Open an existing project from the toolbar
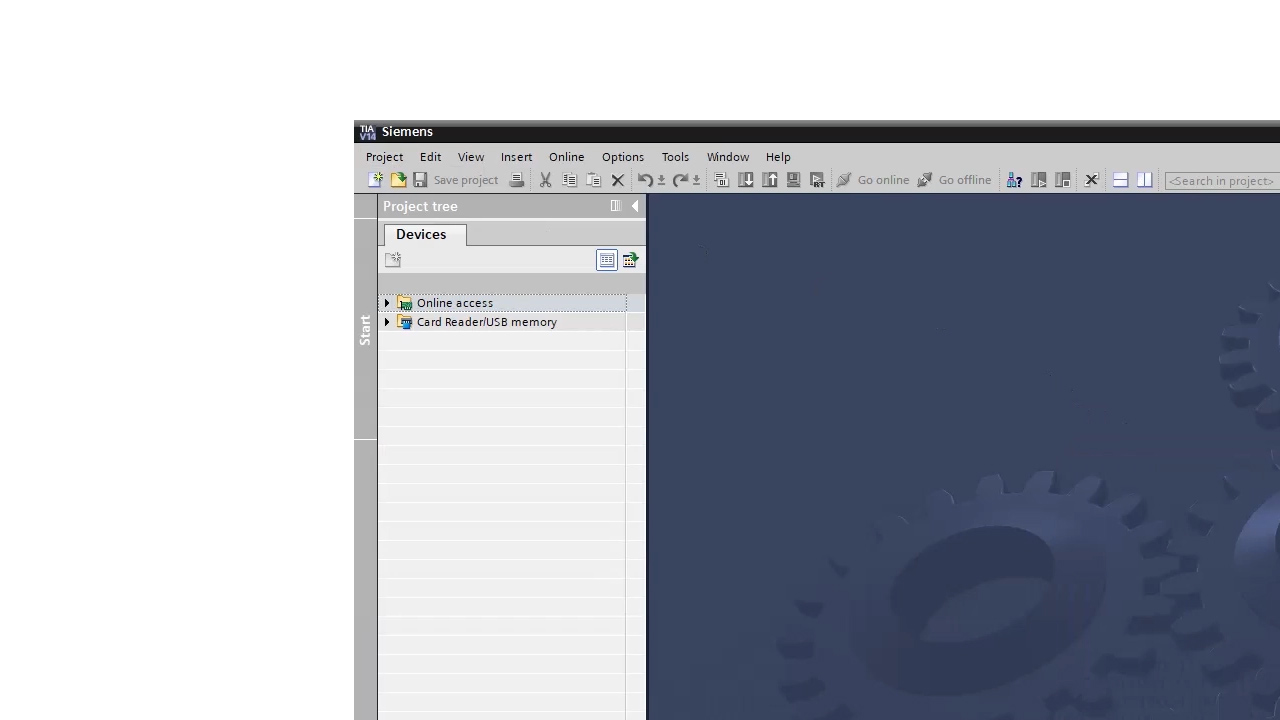Image resolution: width=1280 pixels, height=720 pixels. [x=399, y=179]
